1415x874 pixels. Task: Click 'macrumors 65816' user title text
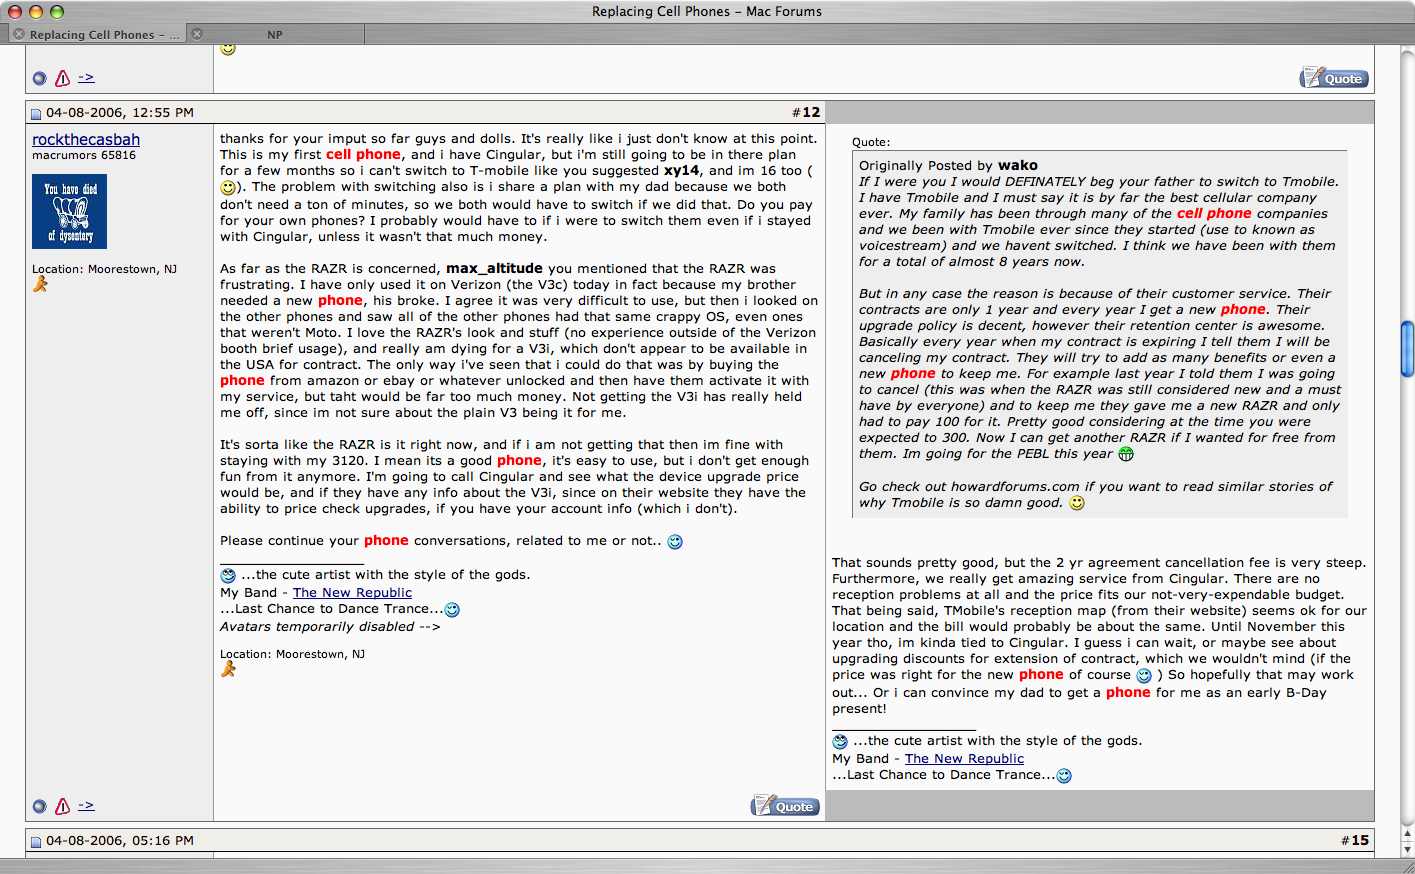coord(84,156)
